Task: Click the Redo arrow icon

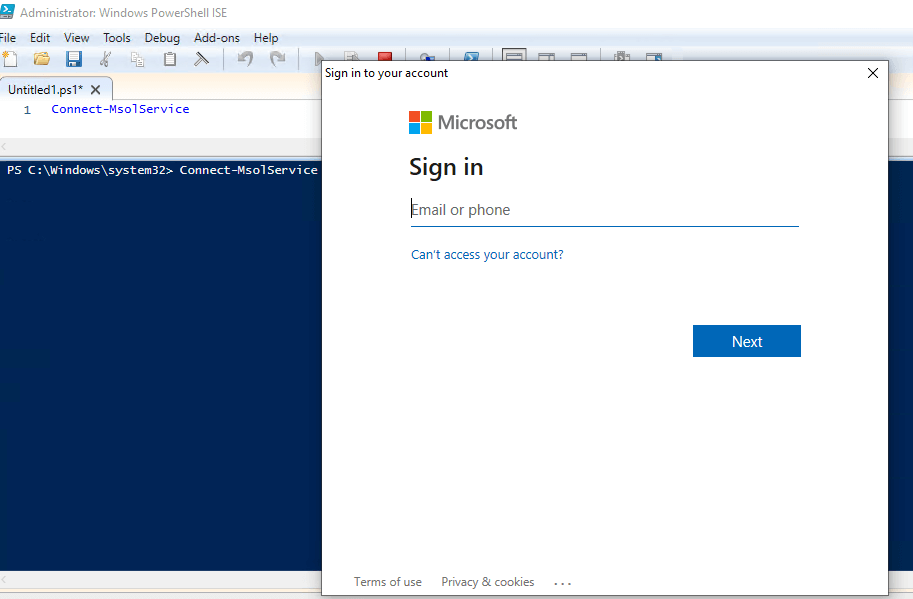Action: coord(278,59)
